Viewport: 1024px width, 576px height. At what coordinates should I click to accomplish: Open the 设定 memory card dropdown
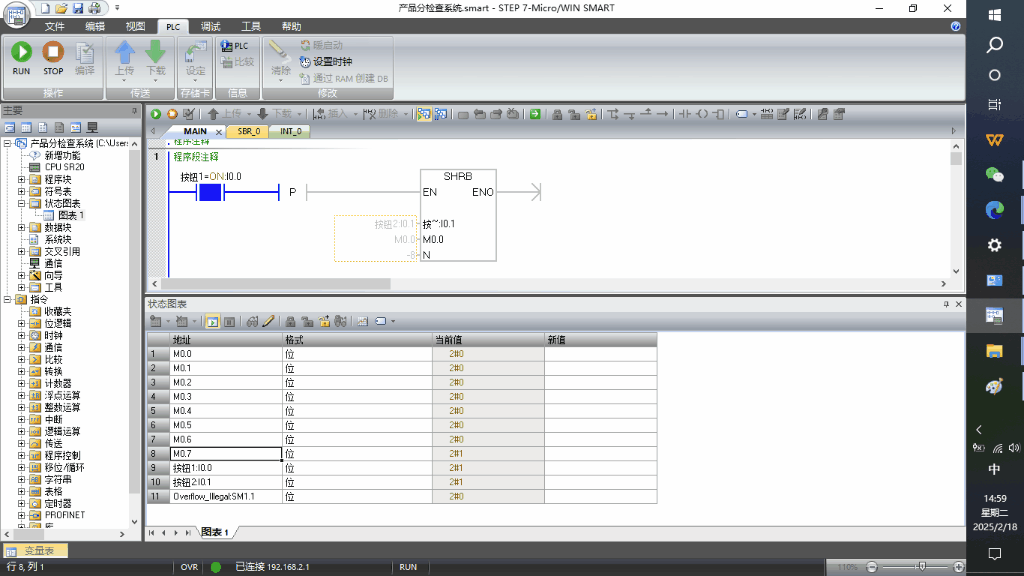tap(195, 80)
